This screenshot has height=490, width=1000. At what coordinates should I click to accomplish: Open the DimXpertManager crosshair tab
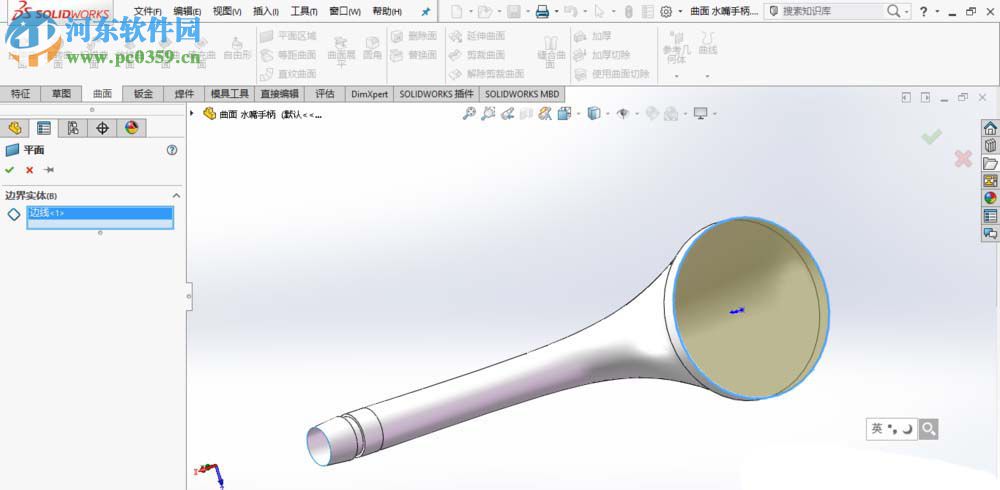tap(102, 128)
